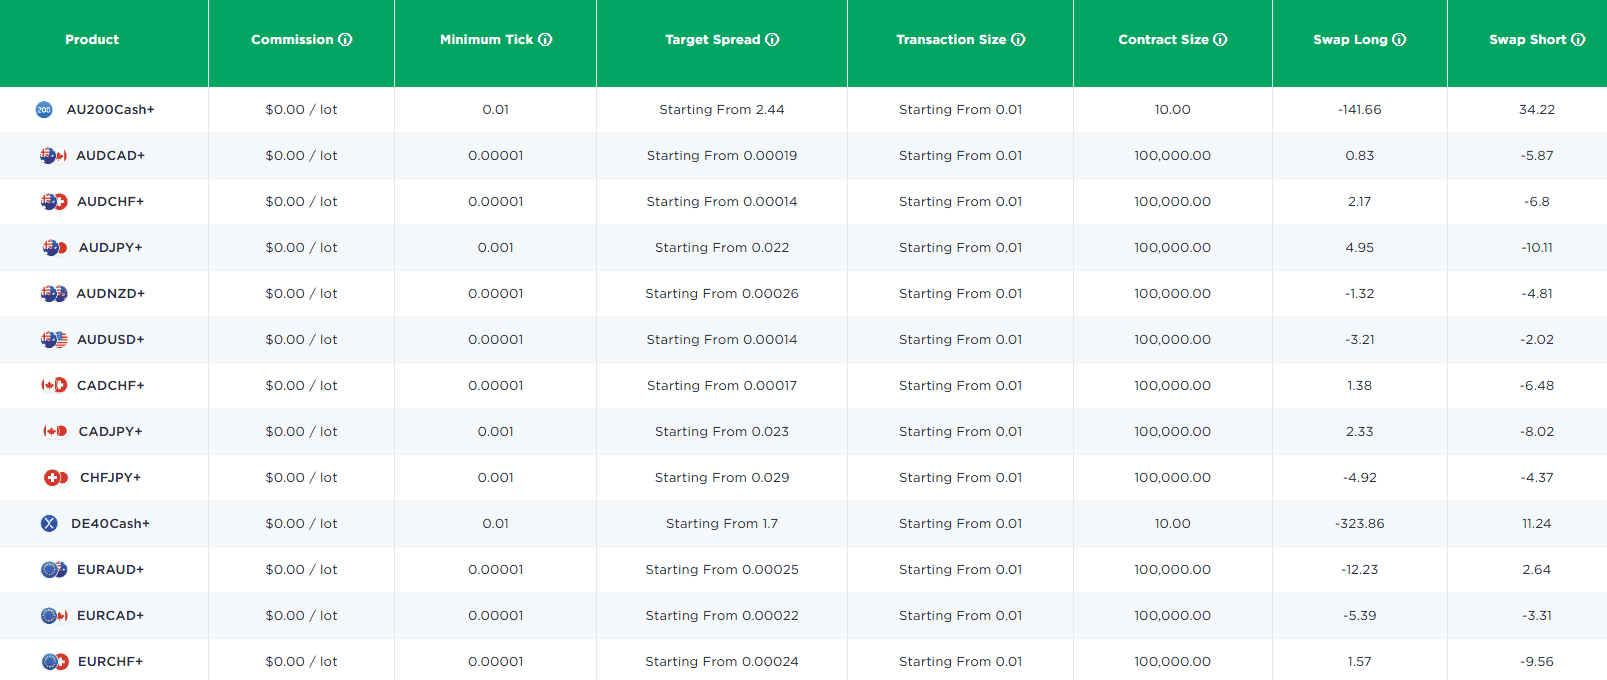The image size is (1607, 680).
Task: Click the CADJPY+ flag pair icon
Action: point(55,432)
